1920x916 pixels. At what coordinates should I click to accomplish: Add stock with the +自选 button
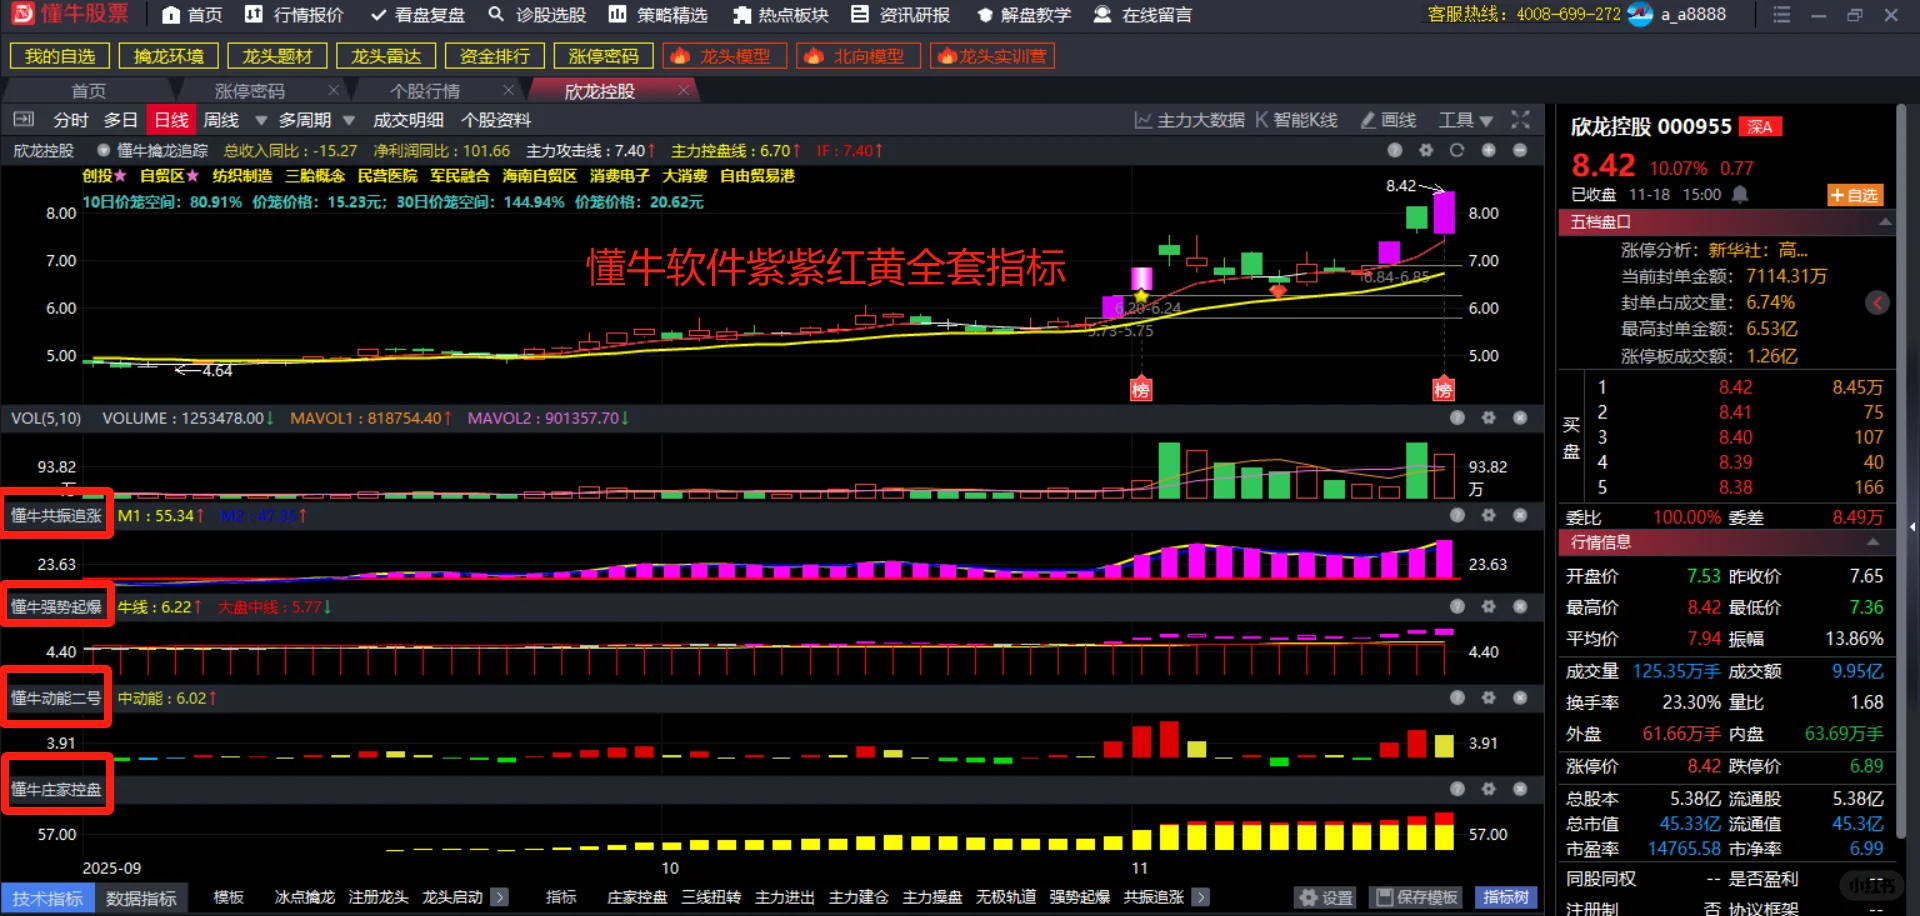(x=1855, y=195)
